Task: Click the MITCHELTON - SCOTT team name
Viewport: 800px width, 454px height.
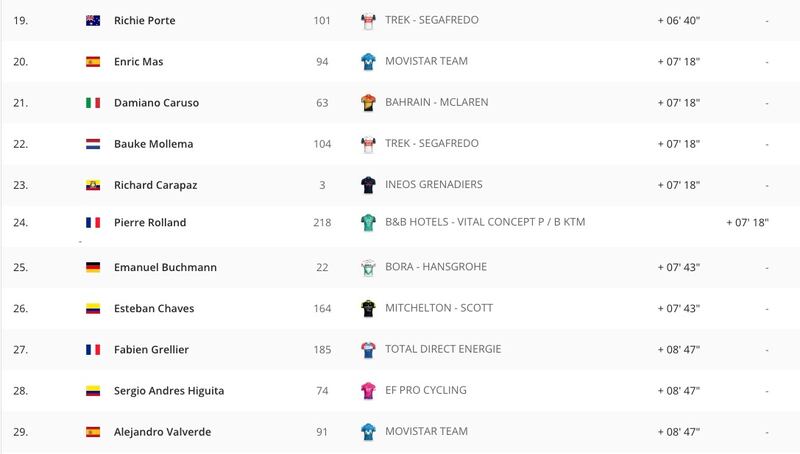Action: pos(439,308)
